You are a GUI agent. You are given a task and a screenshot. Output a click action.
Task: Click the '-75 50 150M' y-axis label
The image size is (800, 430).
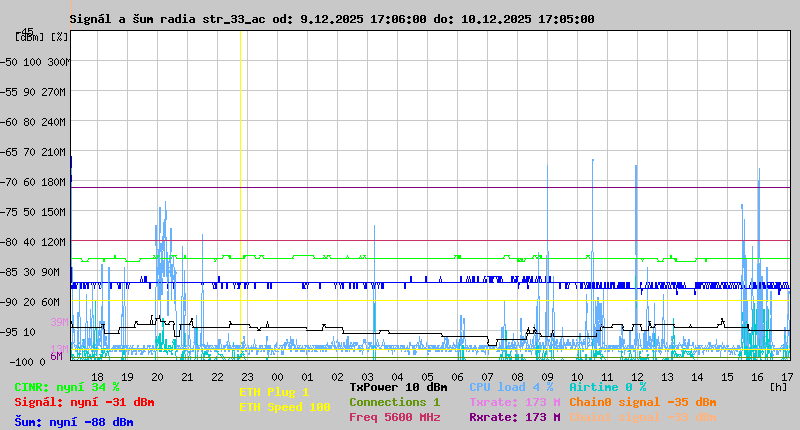[x=35, y=212]
